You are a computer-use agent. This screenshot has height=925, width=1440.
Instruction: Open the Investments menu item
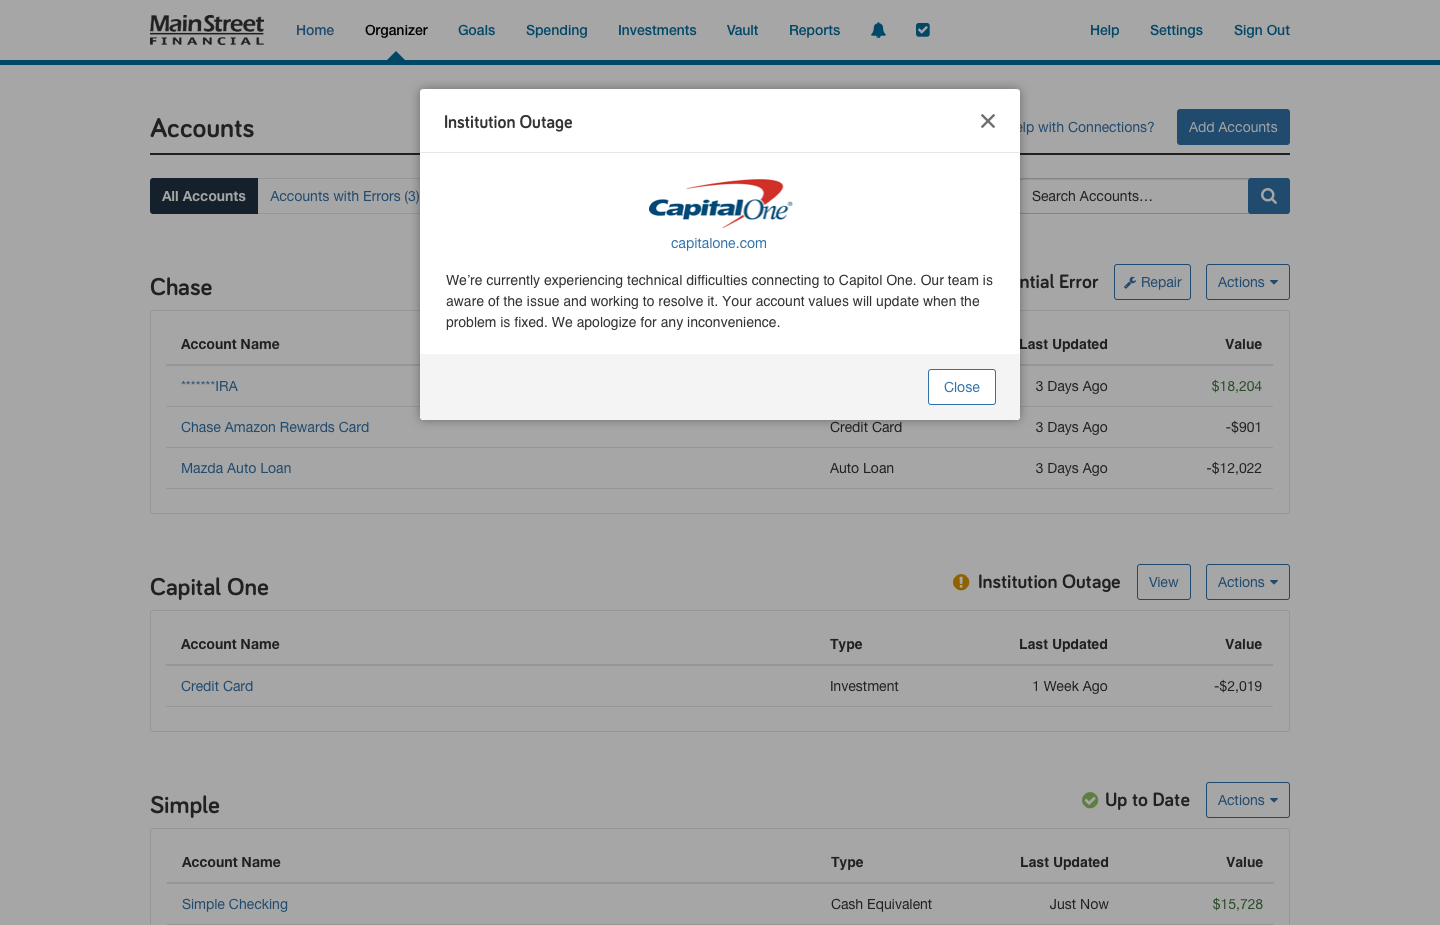coord(657,30)
